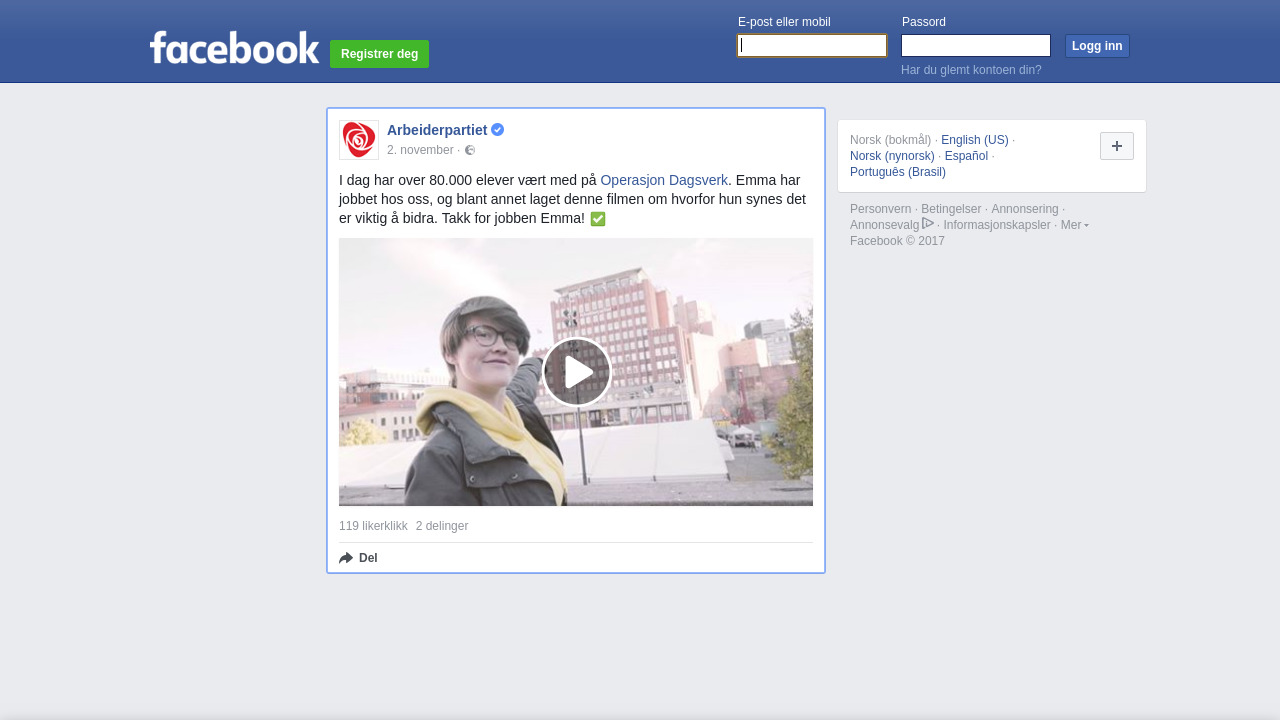Click the verified badge next to Arbeiderpartiet

(497, 130)
